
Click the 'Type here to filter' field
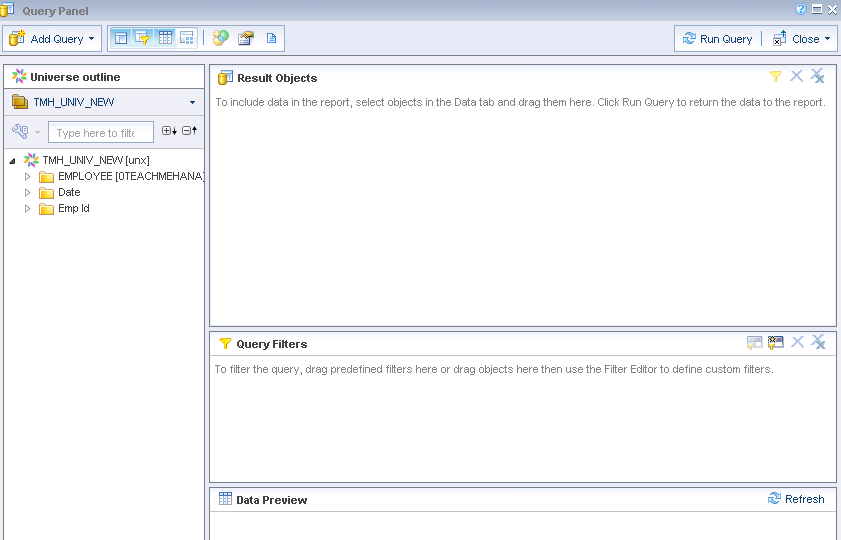(101, 132)
